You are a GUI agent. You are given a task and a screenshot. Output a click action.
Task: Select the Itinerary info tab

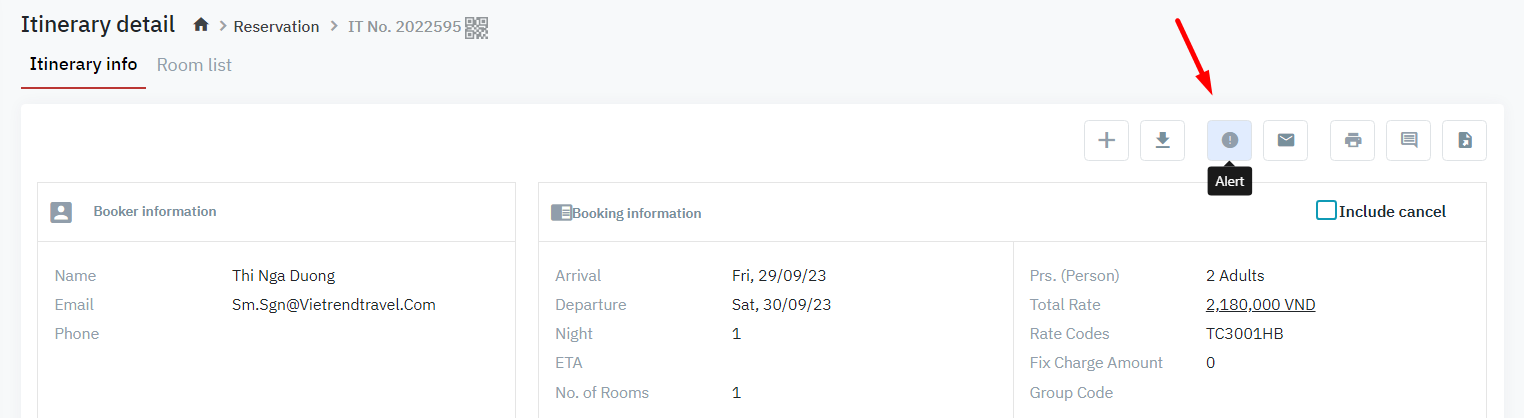[x=83, y=65]
